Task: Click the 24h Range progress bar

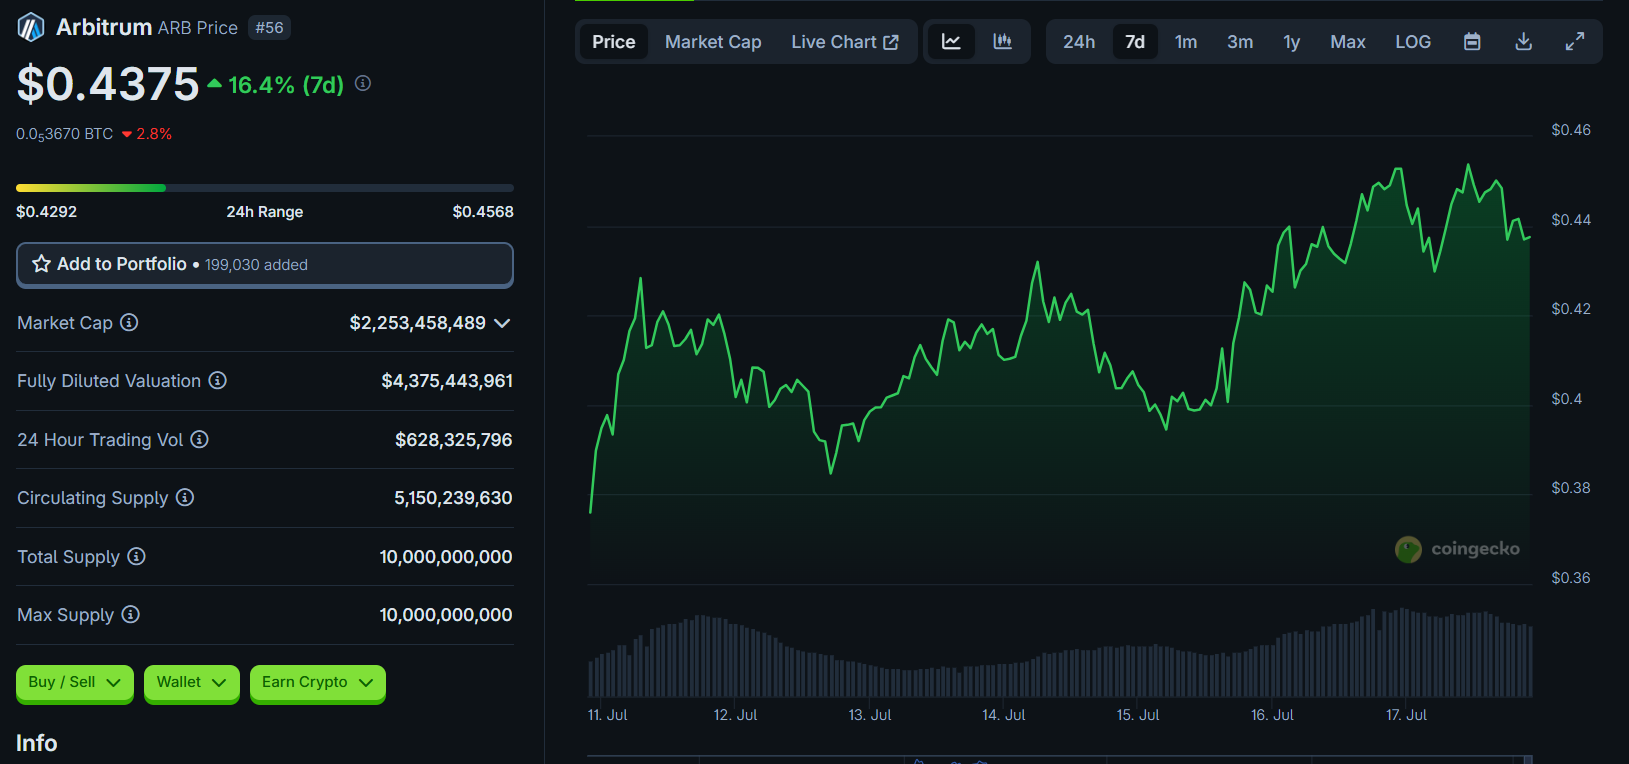Action: 265,188
